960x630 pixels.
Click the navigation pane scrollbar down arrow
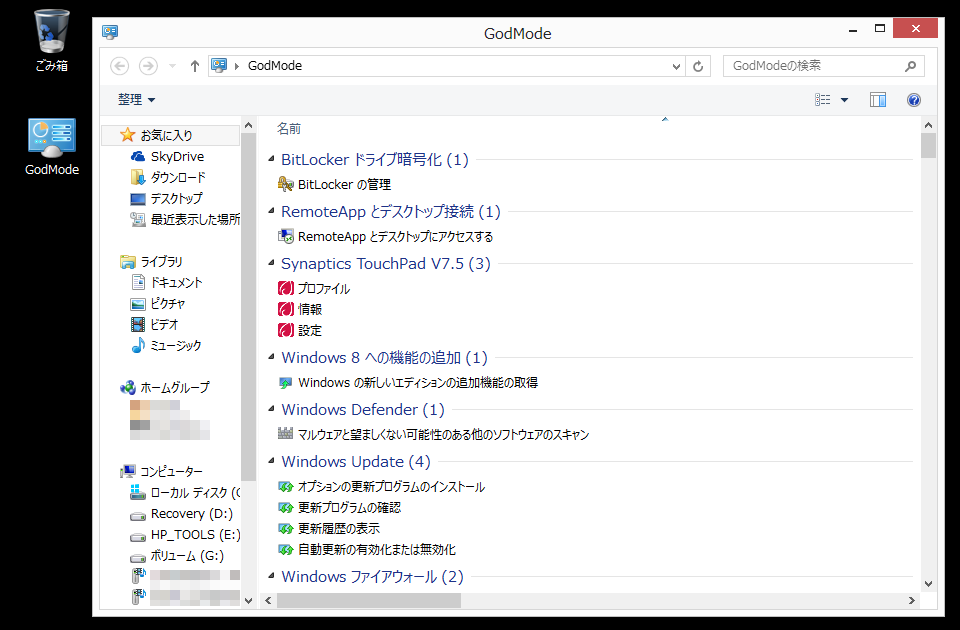tap(249, 601)
